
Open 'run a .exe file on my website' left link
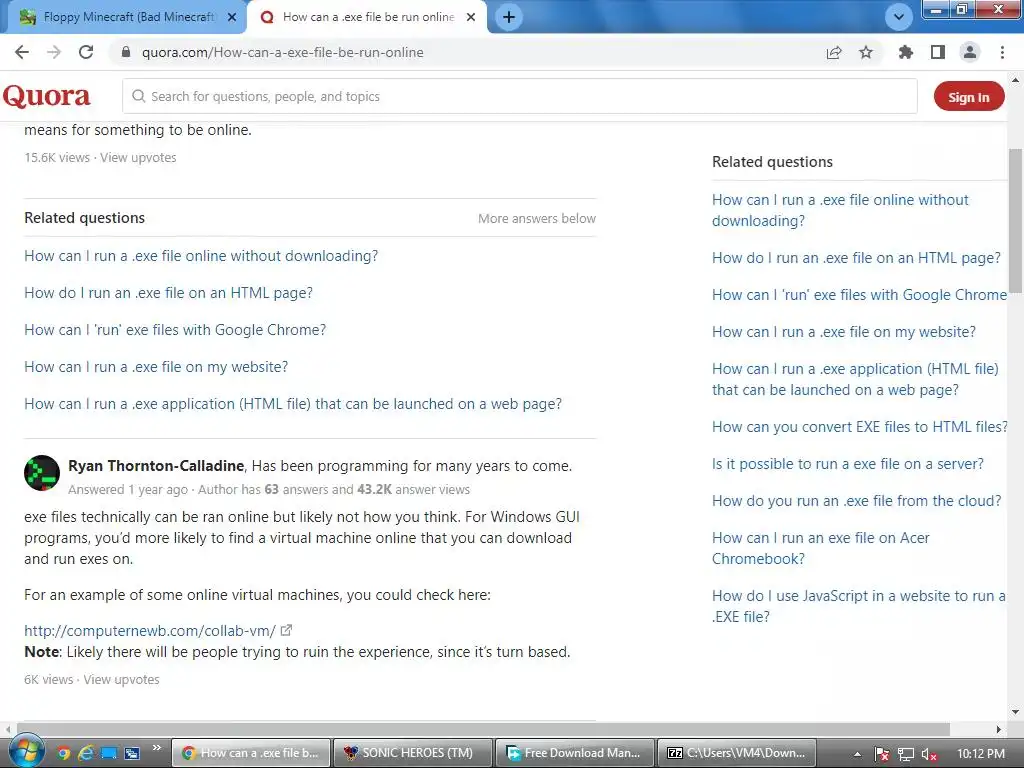[156, 367]
